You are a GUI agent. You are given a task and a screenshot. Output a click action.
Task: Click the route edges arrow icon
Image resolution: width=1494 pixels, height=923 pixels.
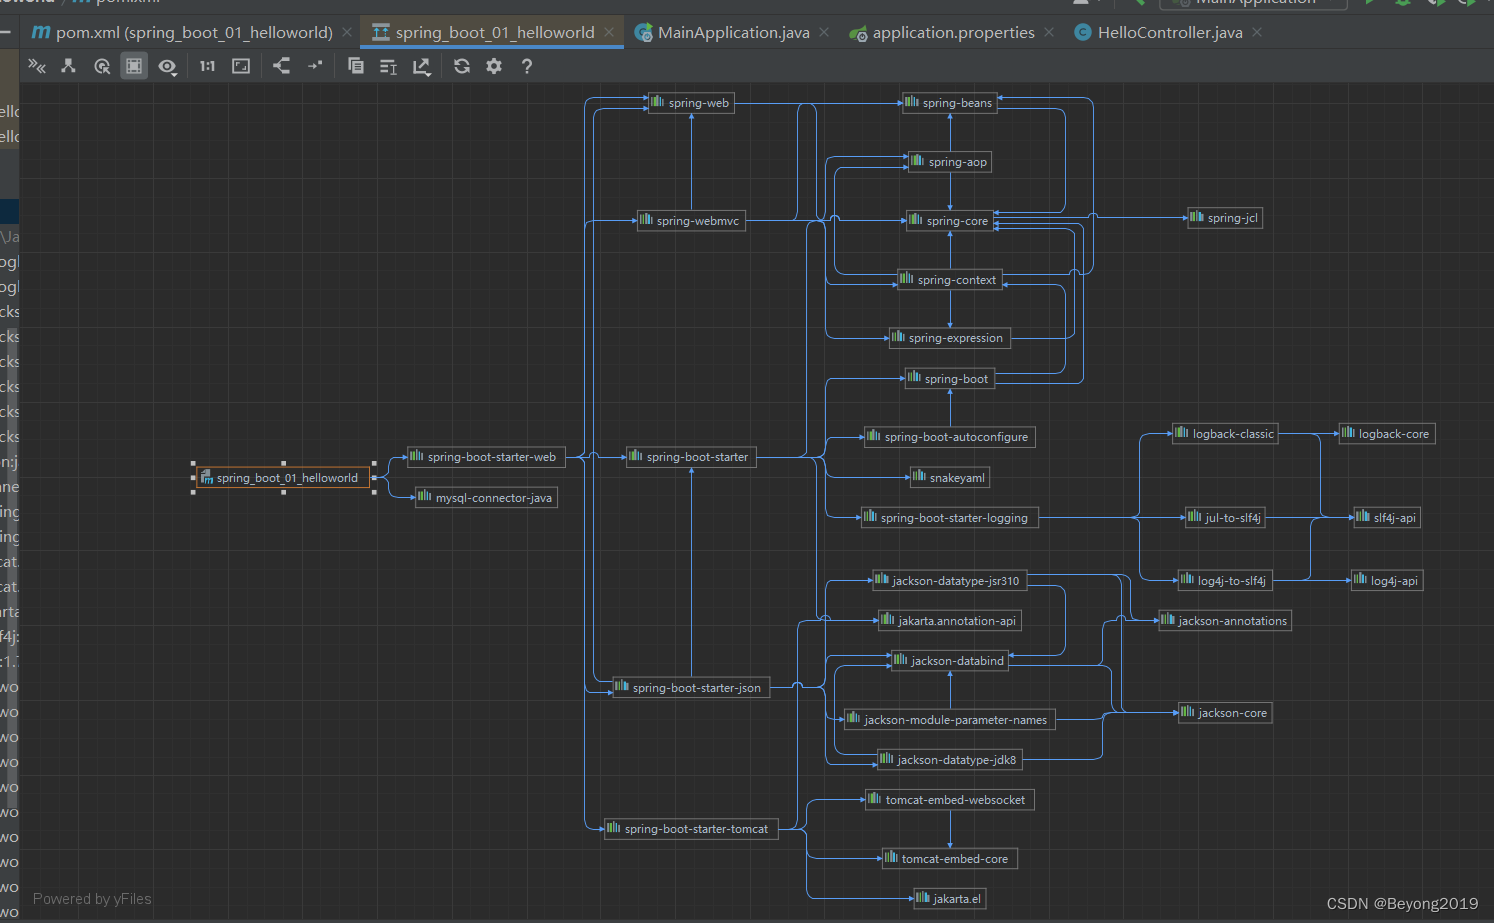point(315,66)
